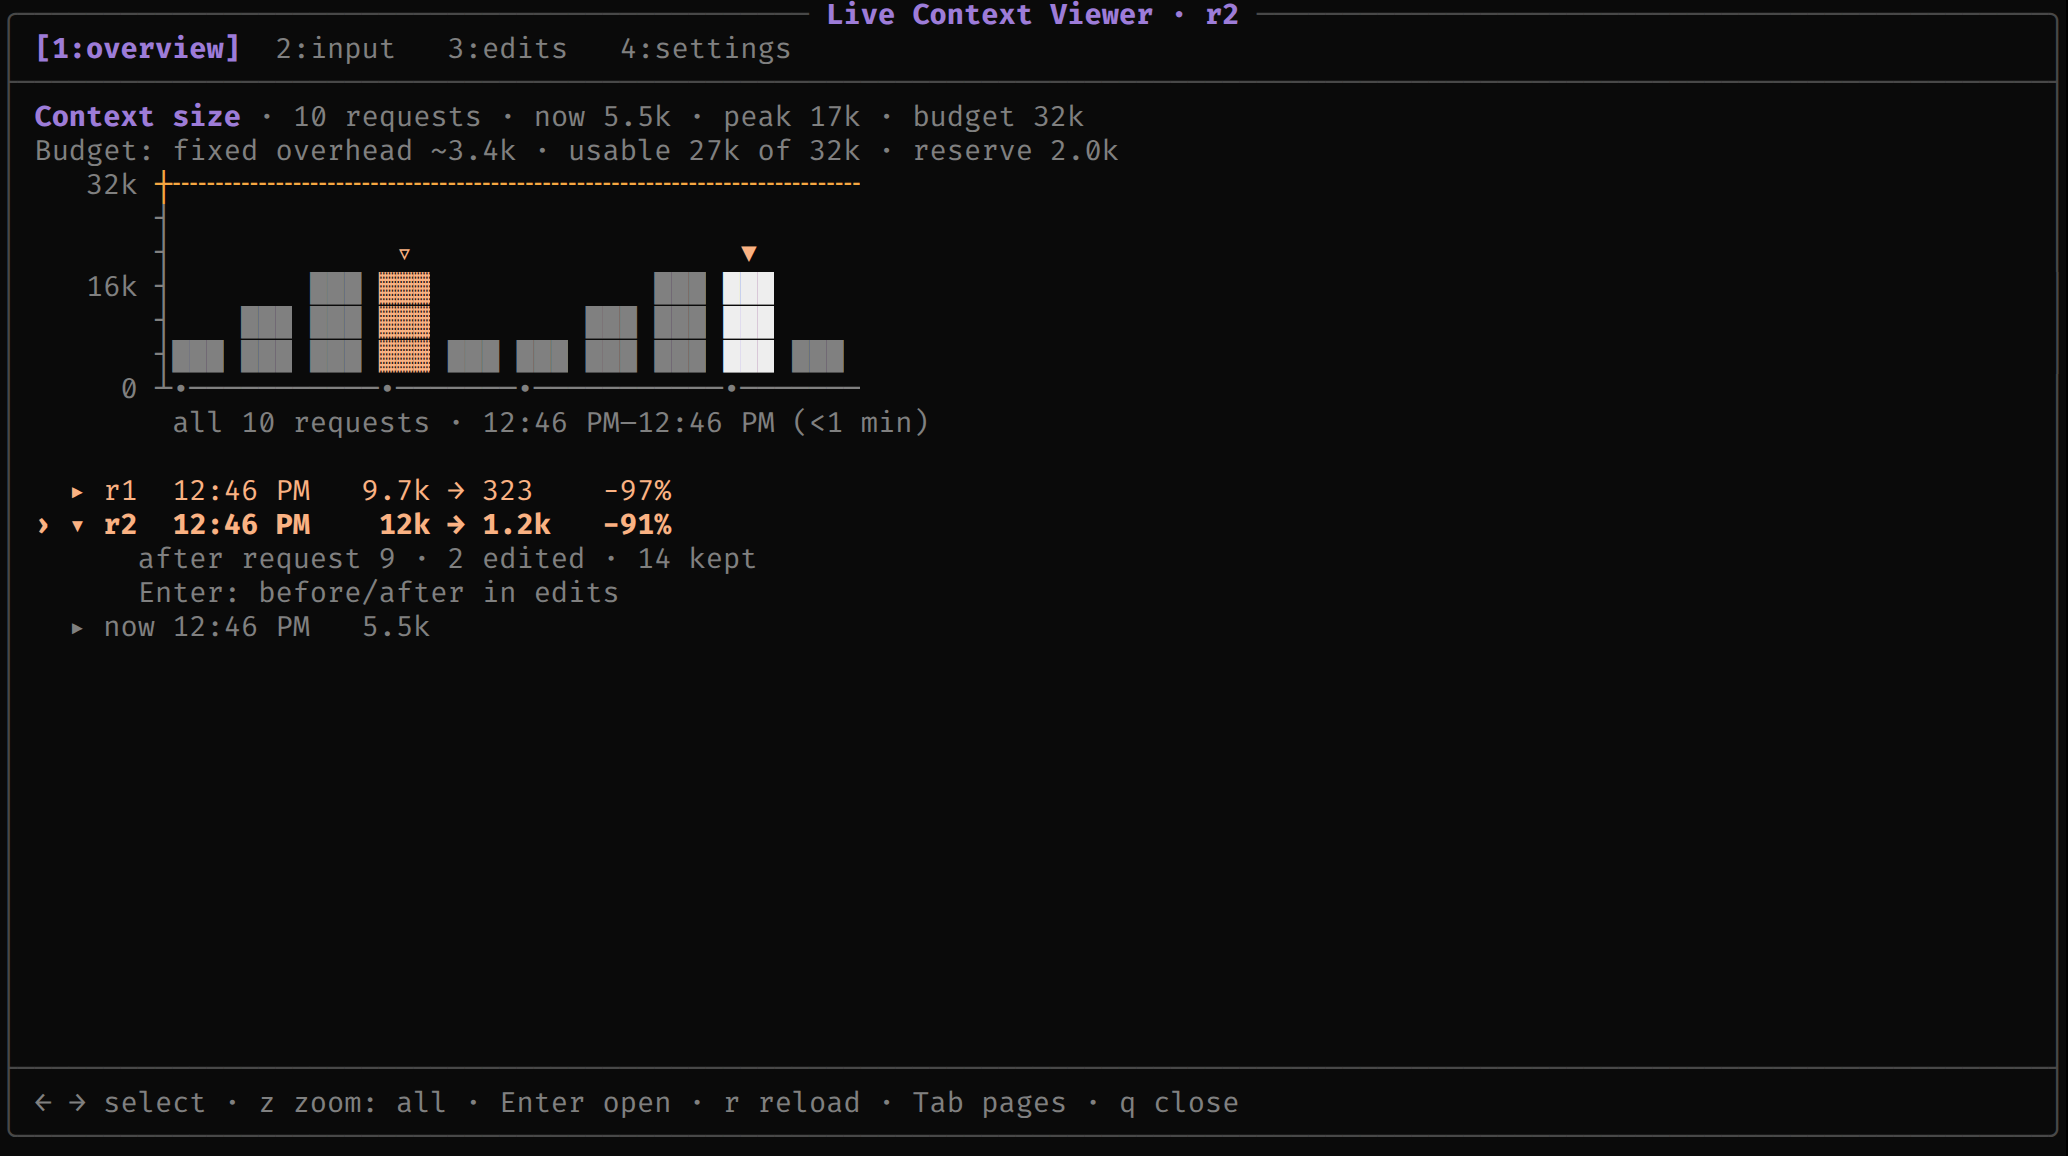Viewport: 2068px width, 1156px height.
Task: Click the first gray bar in chart
Action: (198, 356)
